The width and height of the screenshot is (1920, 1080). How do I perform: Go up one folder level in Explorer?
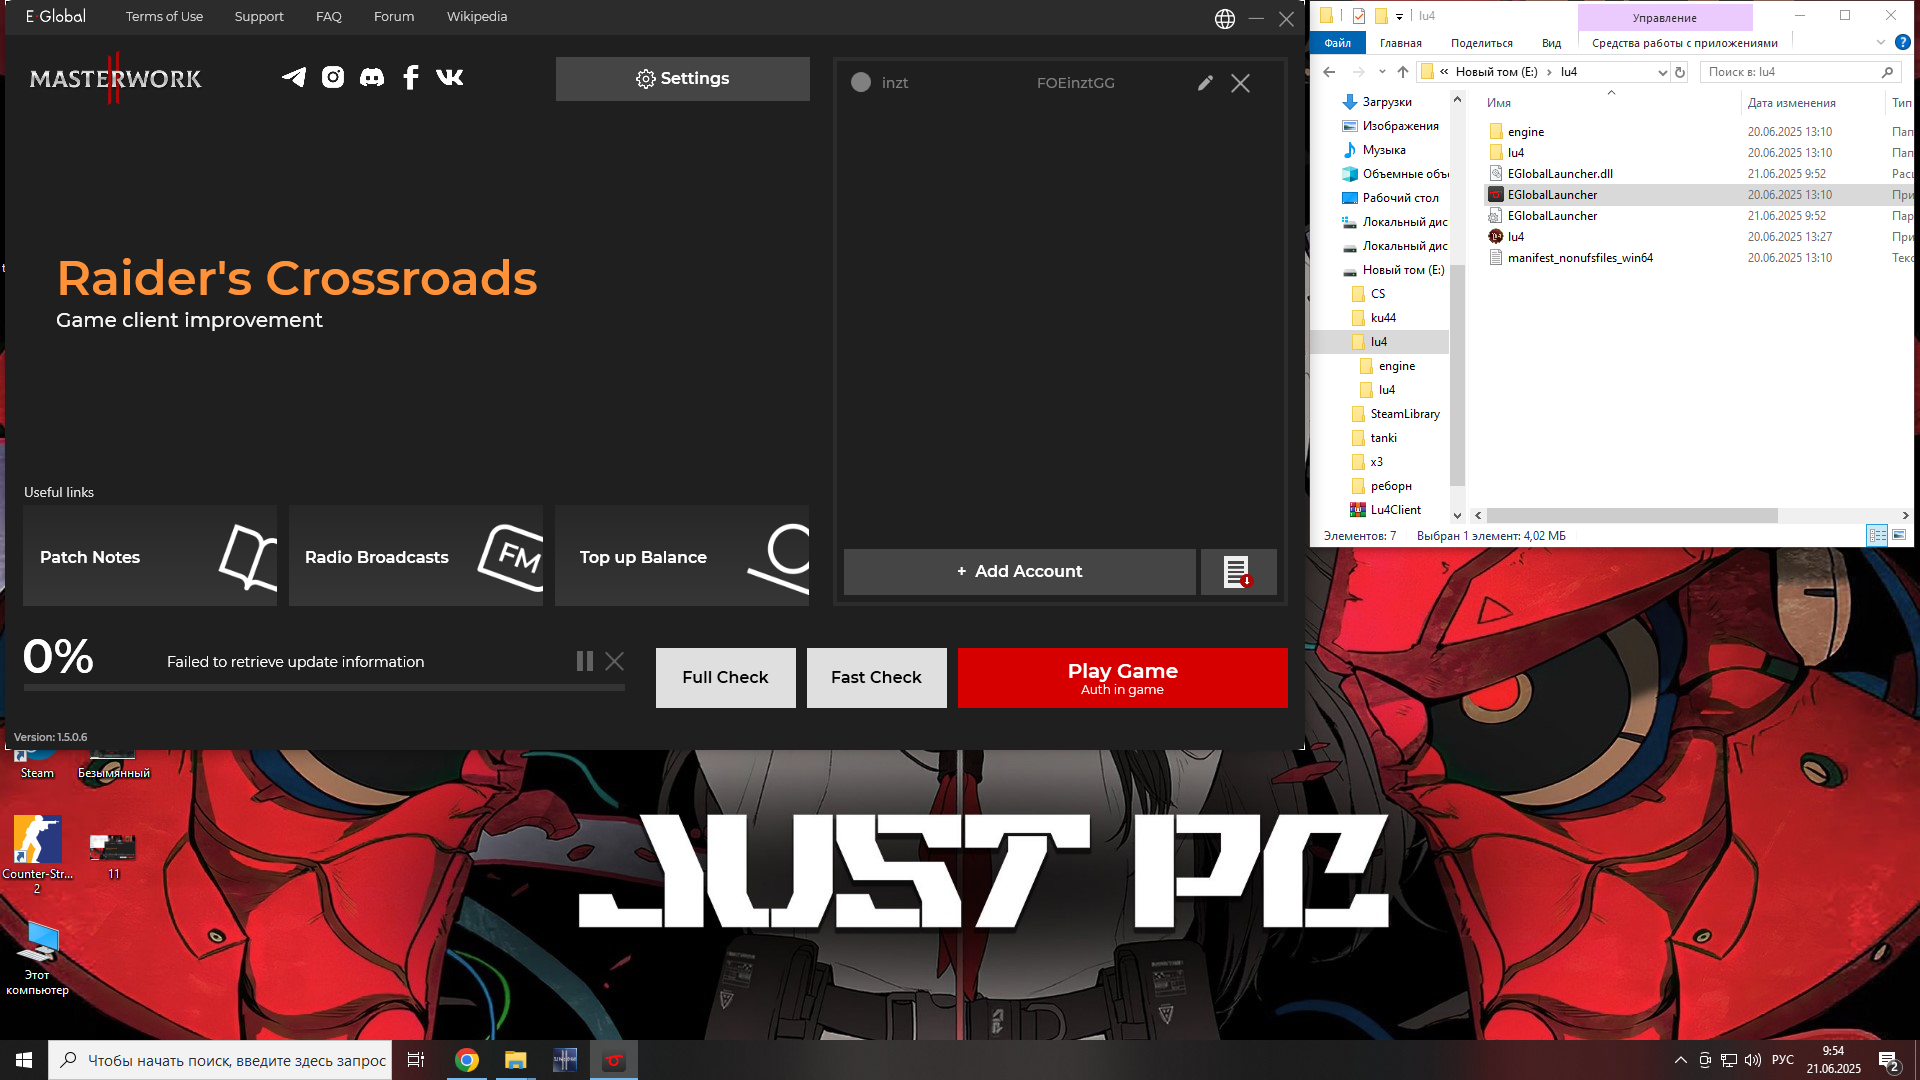(1403, 72)
